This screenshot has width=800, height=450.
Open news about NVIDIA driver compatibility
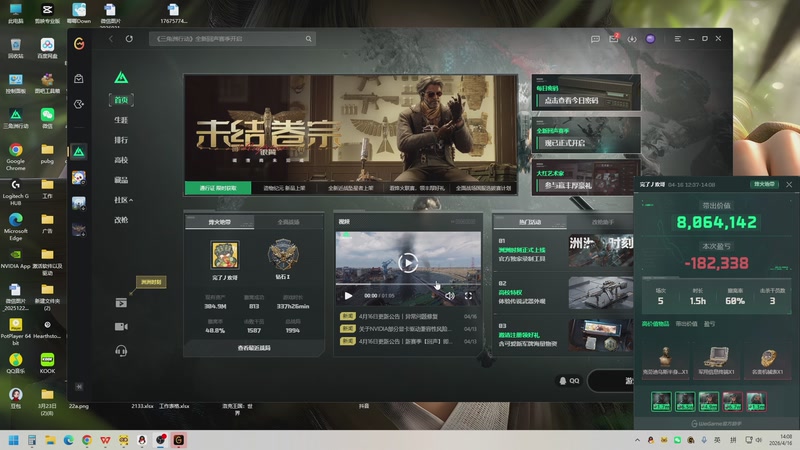(408, 329)
